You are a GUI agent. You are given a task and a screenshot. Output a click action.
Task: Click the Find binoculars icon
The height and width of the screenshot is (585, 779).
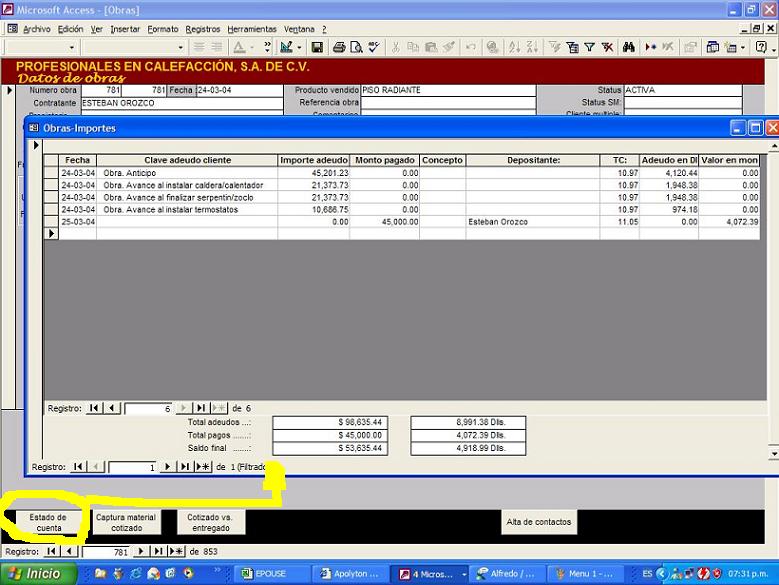coord(629,47)
